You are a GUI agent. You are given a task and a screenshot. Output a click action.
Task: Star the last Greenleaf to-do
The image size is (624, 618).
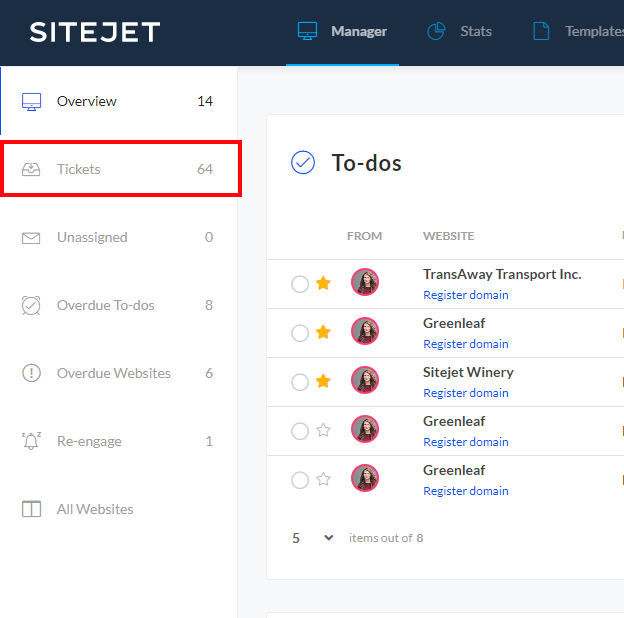point(323,479)
